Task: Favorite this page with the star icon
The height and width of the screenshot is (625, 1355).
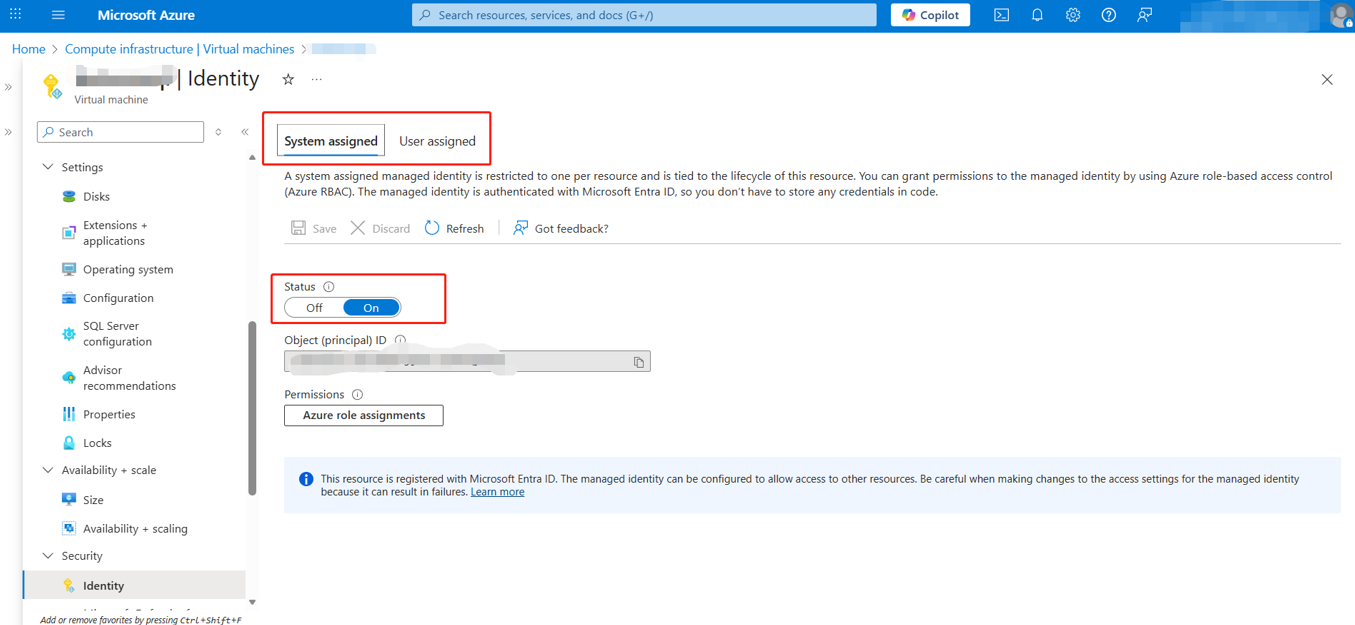Action: point(288,79)
